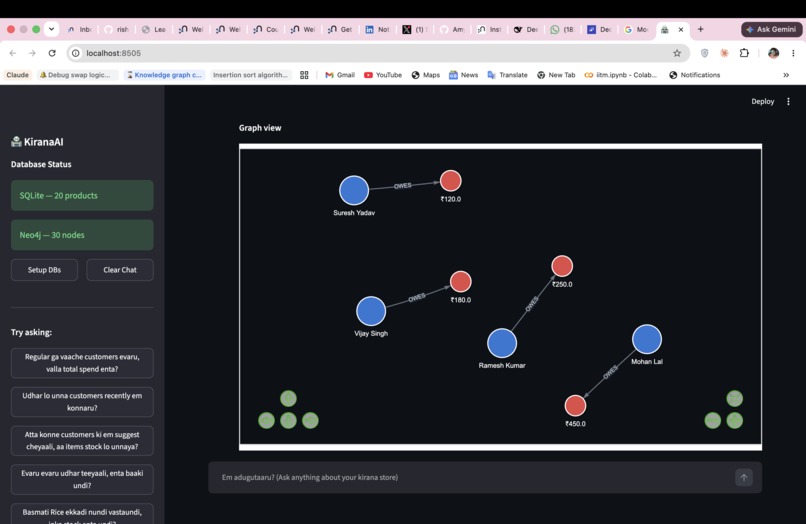The height and width of the screenshot is (524, 806).
Task: Switch to the Google 'Mo' tab
Action: click(636, 30)
